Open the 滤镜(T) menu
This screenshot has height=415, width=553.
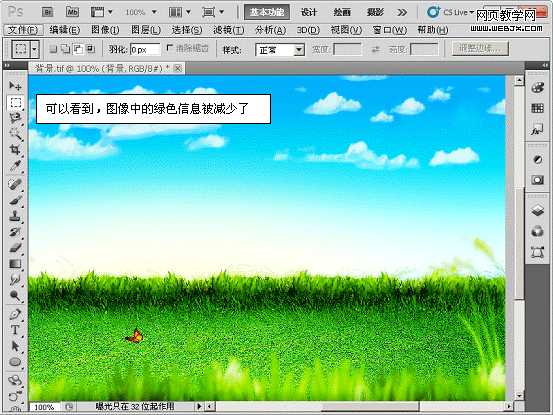pyautogui.click(x=229, y=30)
